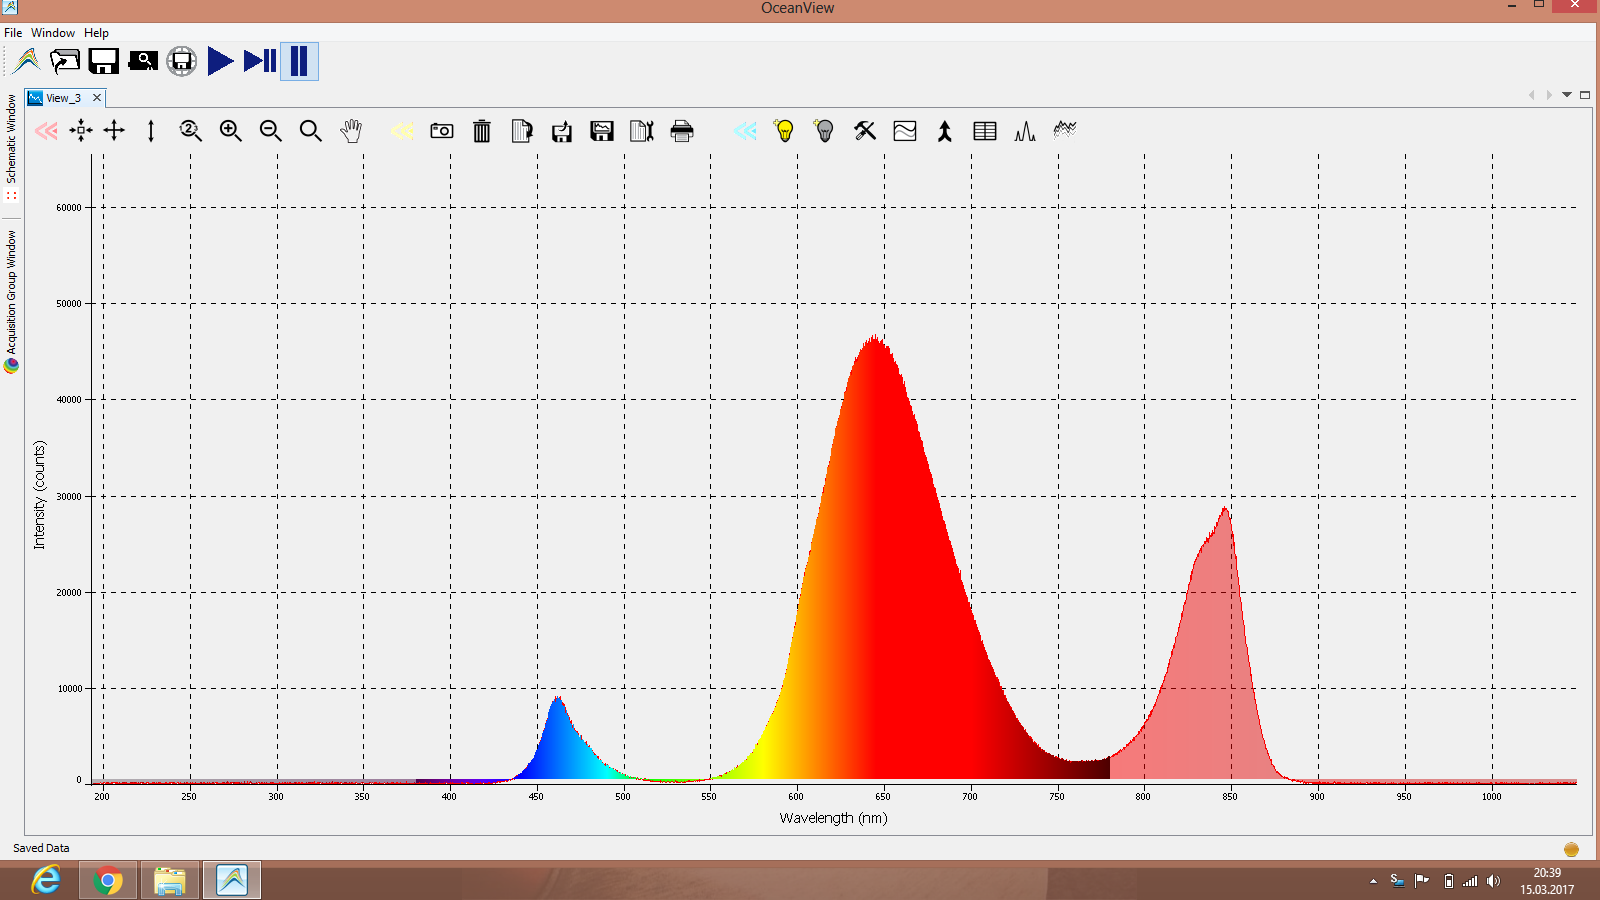Click the save graph to file icon
This screenshot has width=1600, height=900.
tap(602, 131)
